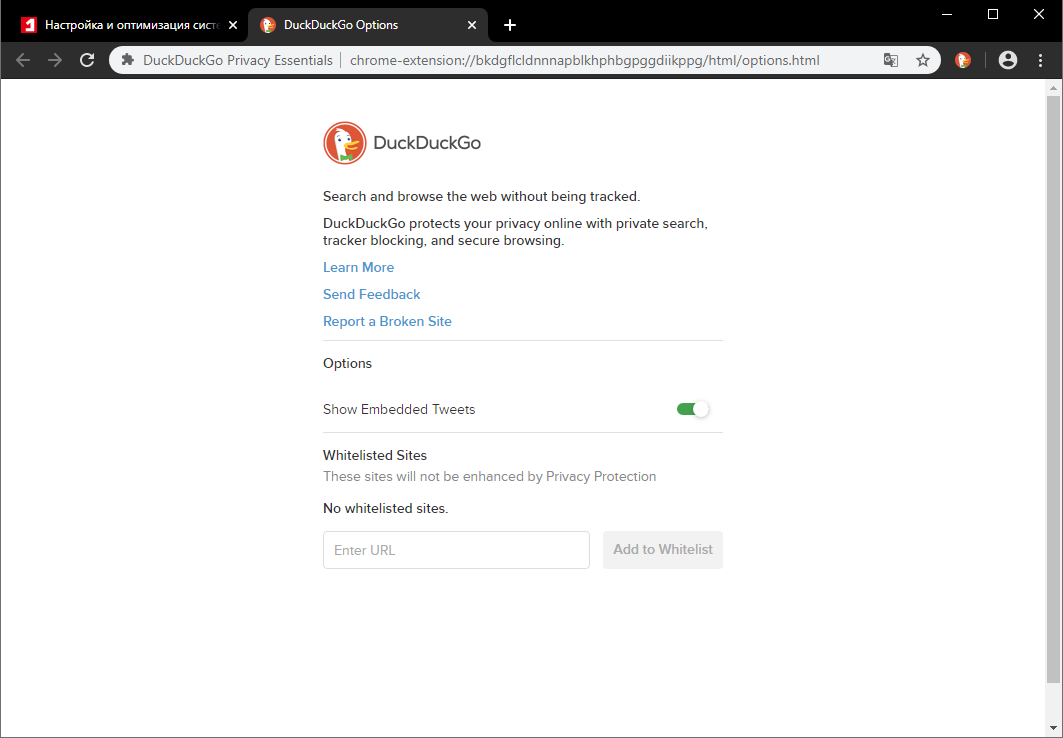
Task: Close the DuckDuckGo Options tab
Action: coord(472,25)
